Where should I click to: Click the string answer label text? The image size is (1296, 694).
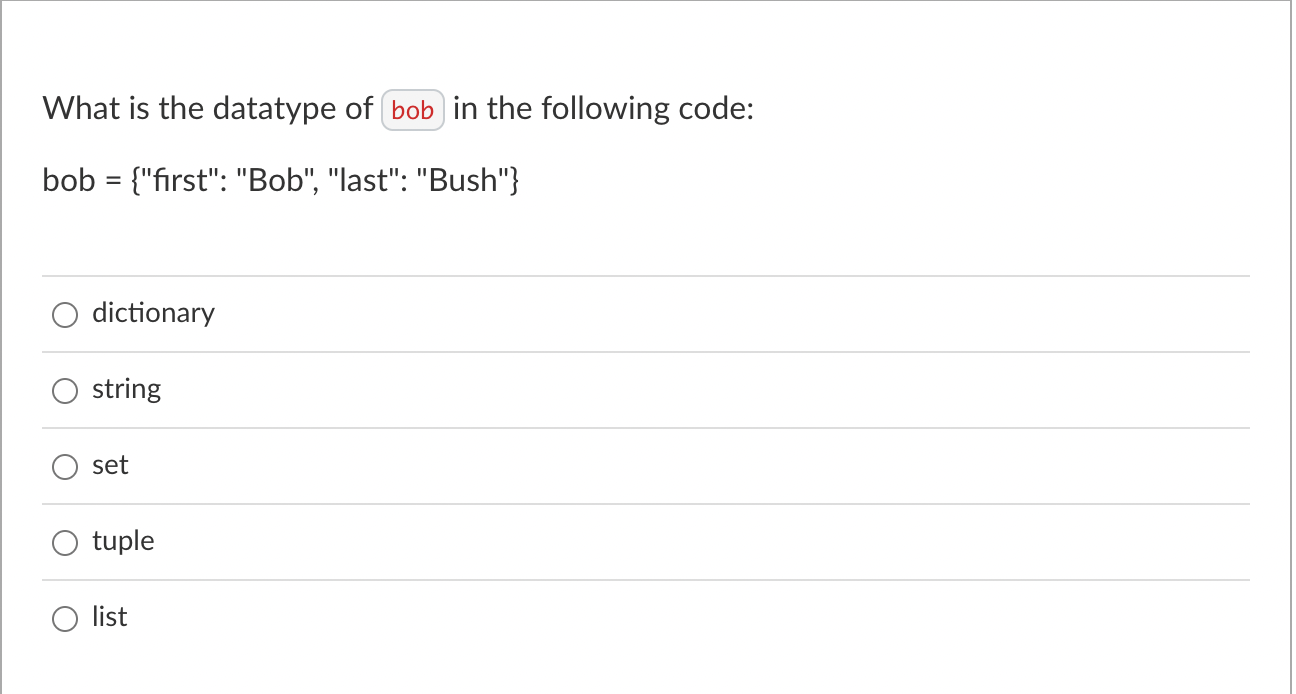[x=126, y=389]
